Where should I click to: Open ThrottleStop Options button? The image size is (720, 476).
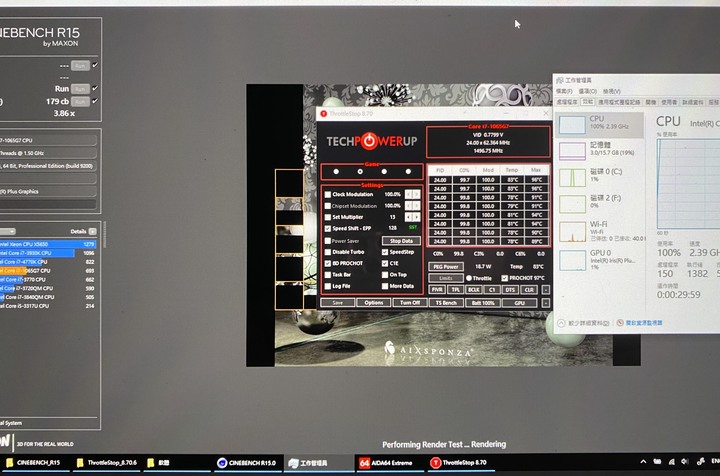tap(374, 303)
